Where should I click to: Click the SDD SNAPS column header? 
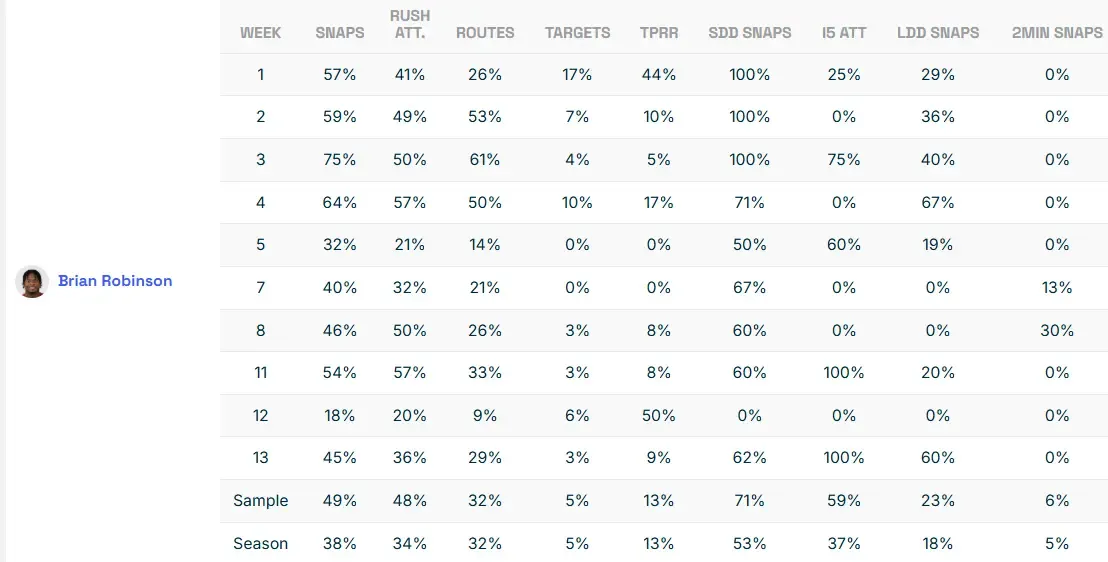tap(749, 33)
